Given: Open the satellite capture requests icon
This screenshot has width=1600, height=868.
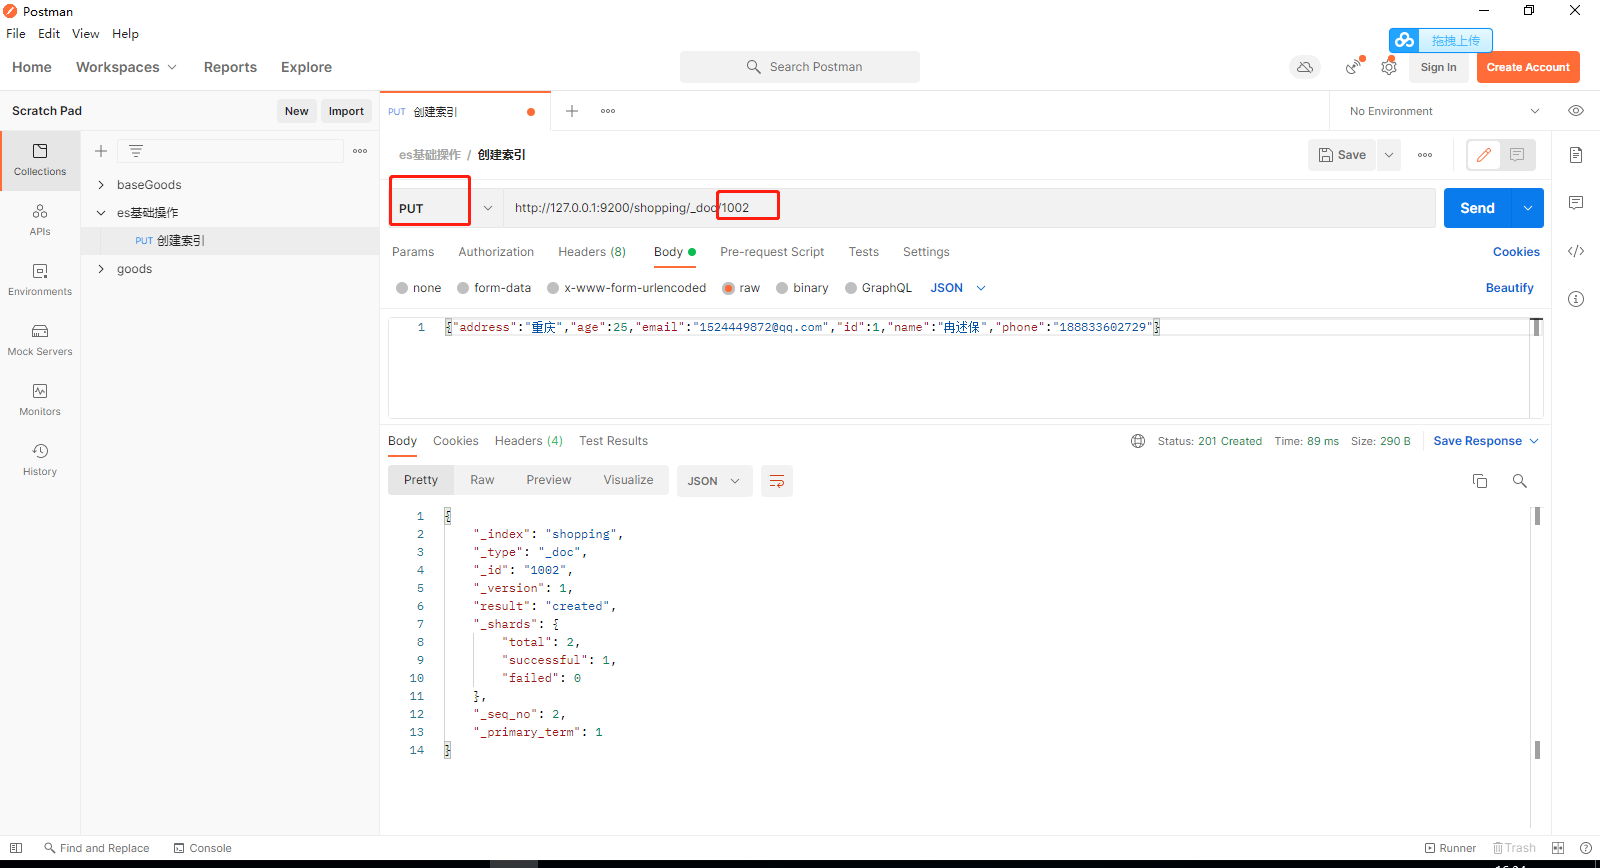Looking at the screenshot, I should click(1353, 67).
